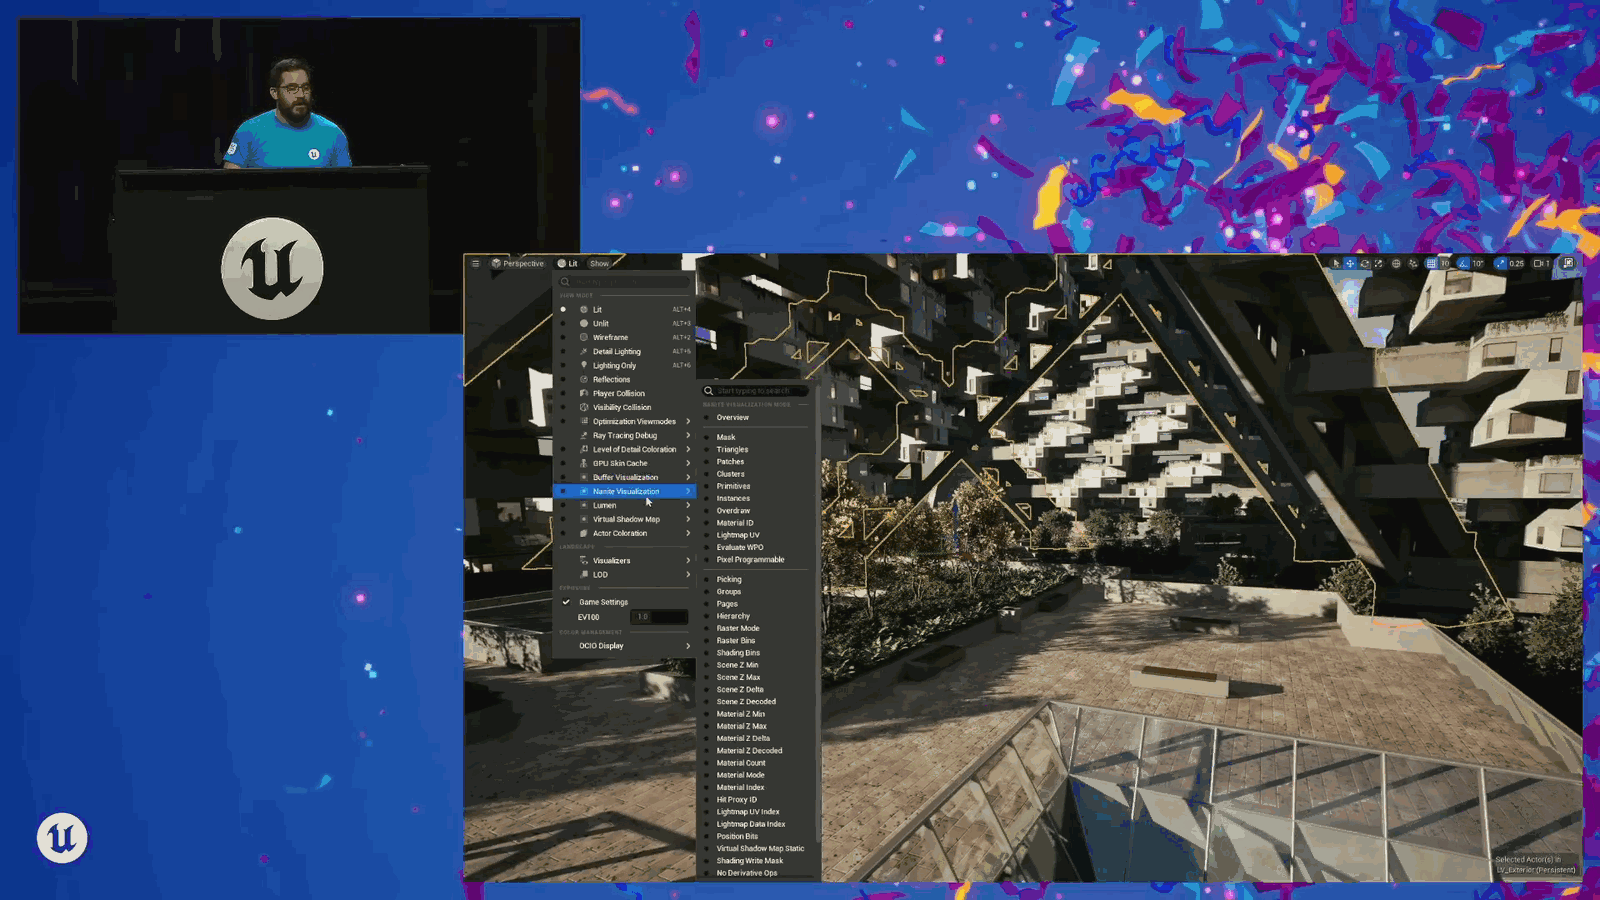Expand Ray Tracing Debug submenu
This screenshot has height=900, width=1600.
point(624,435)
